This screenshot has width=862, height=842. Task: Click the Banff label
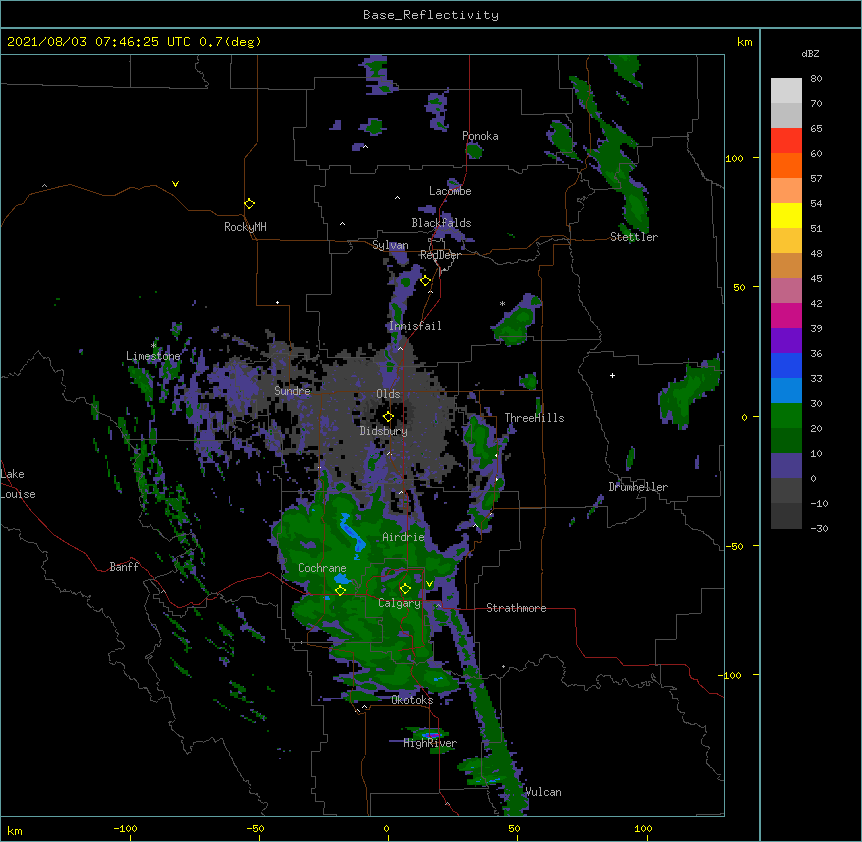click(124, 567)
